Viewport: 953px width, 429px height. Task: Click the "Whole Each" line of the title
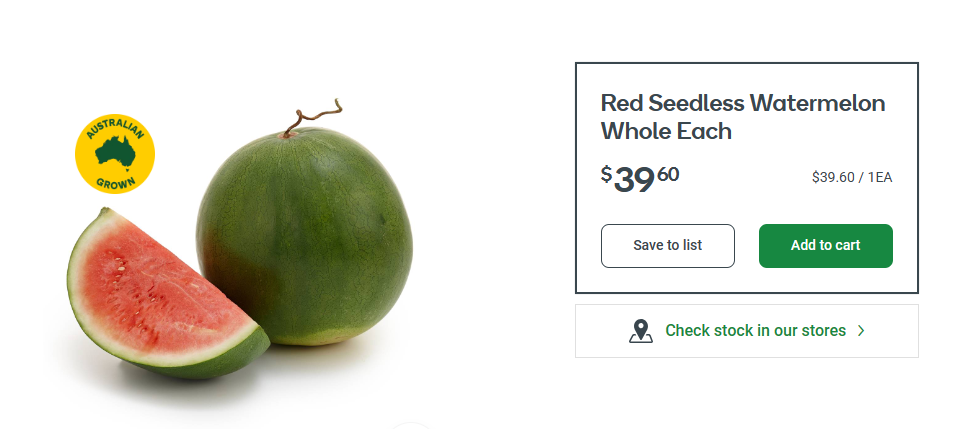(666, 131)
